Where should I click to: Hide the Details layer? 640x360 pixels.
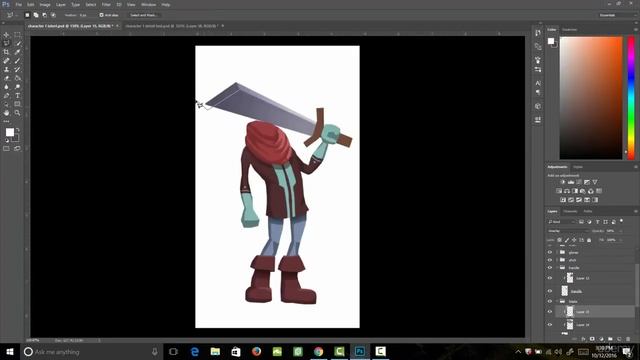(x=550, y=291)
